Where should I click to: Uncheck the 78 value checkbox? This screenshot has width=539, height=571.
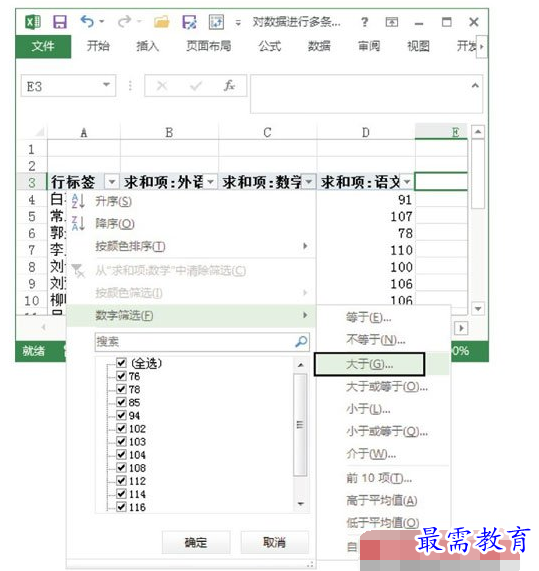pyautogui.click(x=121, y=389)
